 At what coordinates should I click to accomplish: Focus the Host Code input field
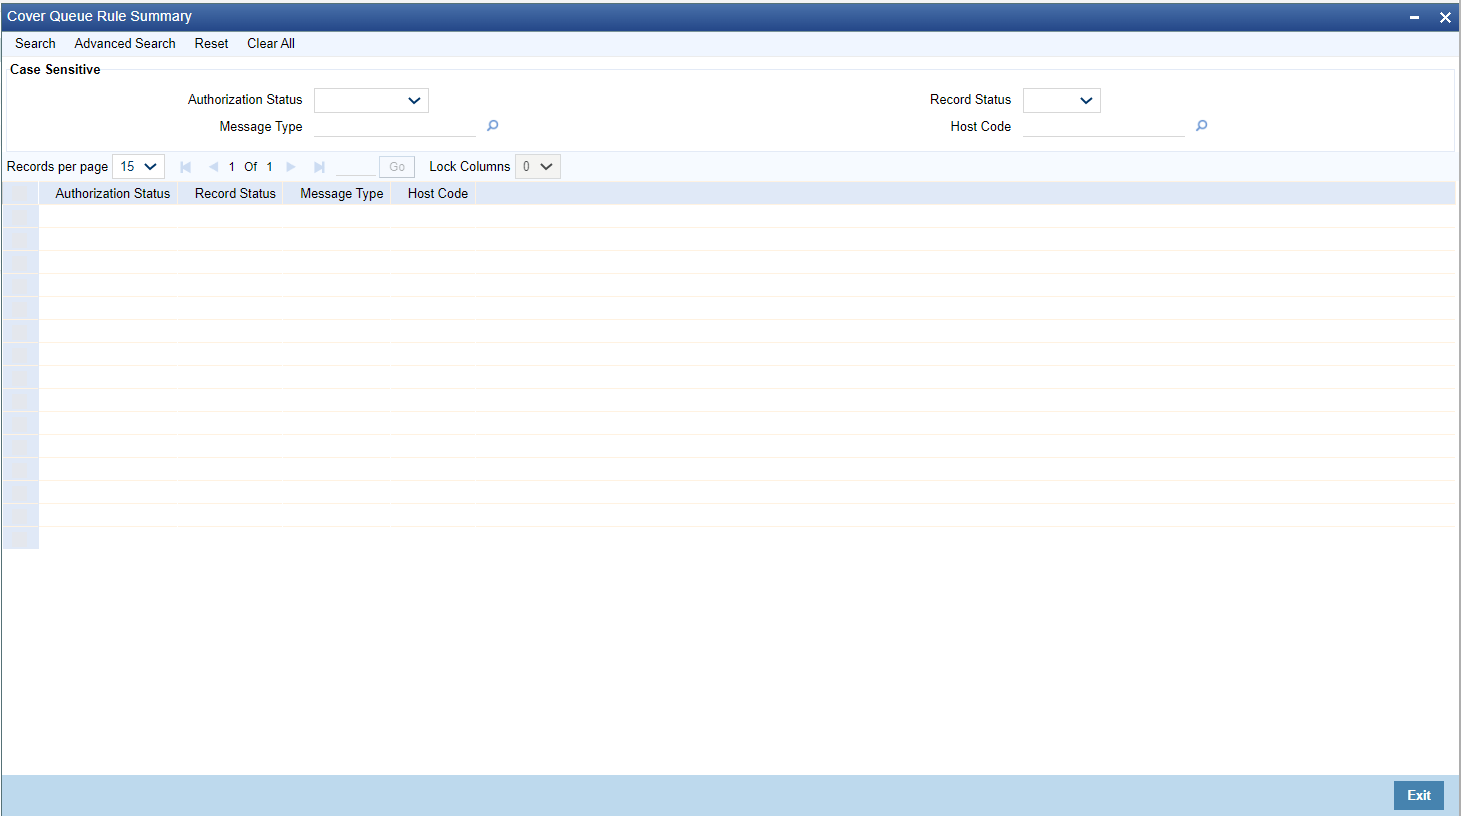tap(1104, 126)
